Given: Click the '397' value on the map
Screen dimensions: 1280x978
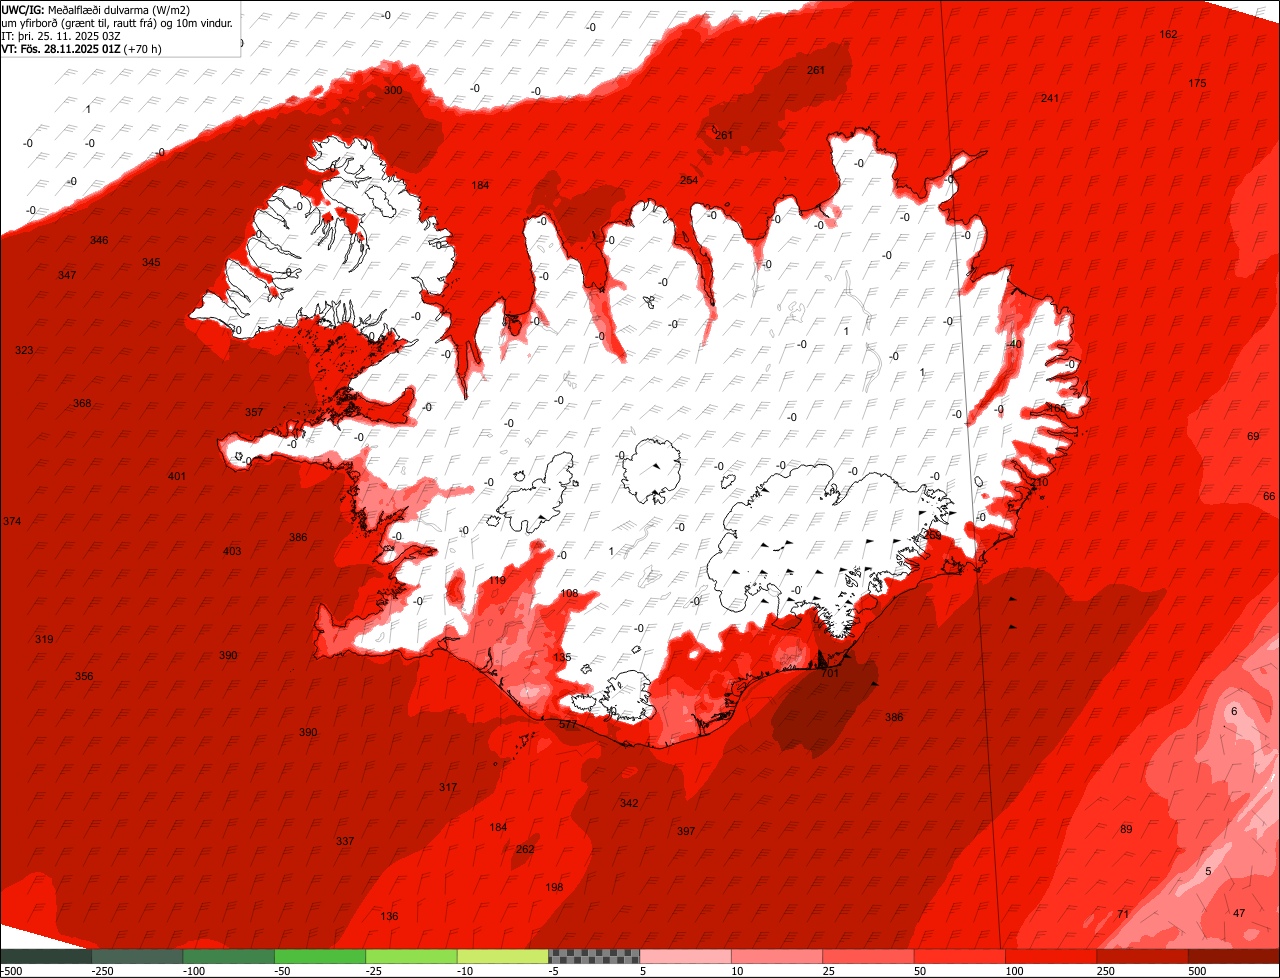Looking at the screenshot, I should 685,831.
